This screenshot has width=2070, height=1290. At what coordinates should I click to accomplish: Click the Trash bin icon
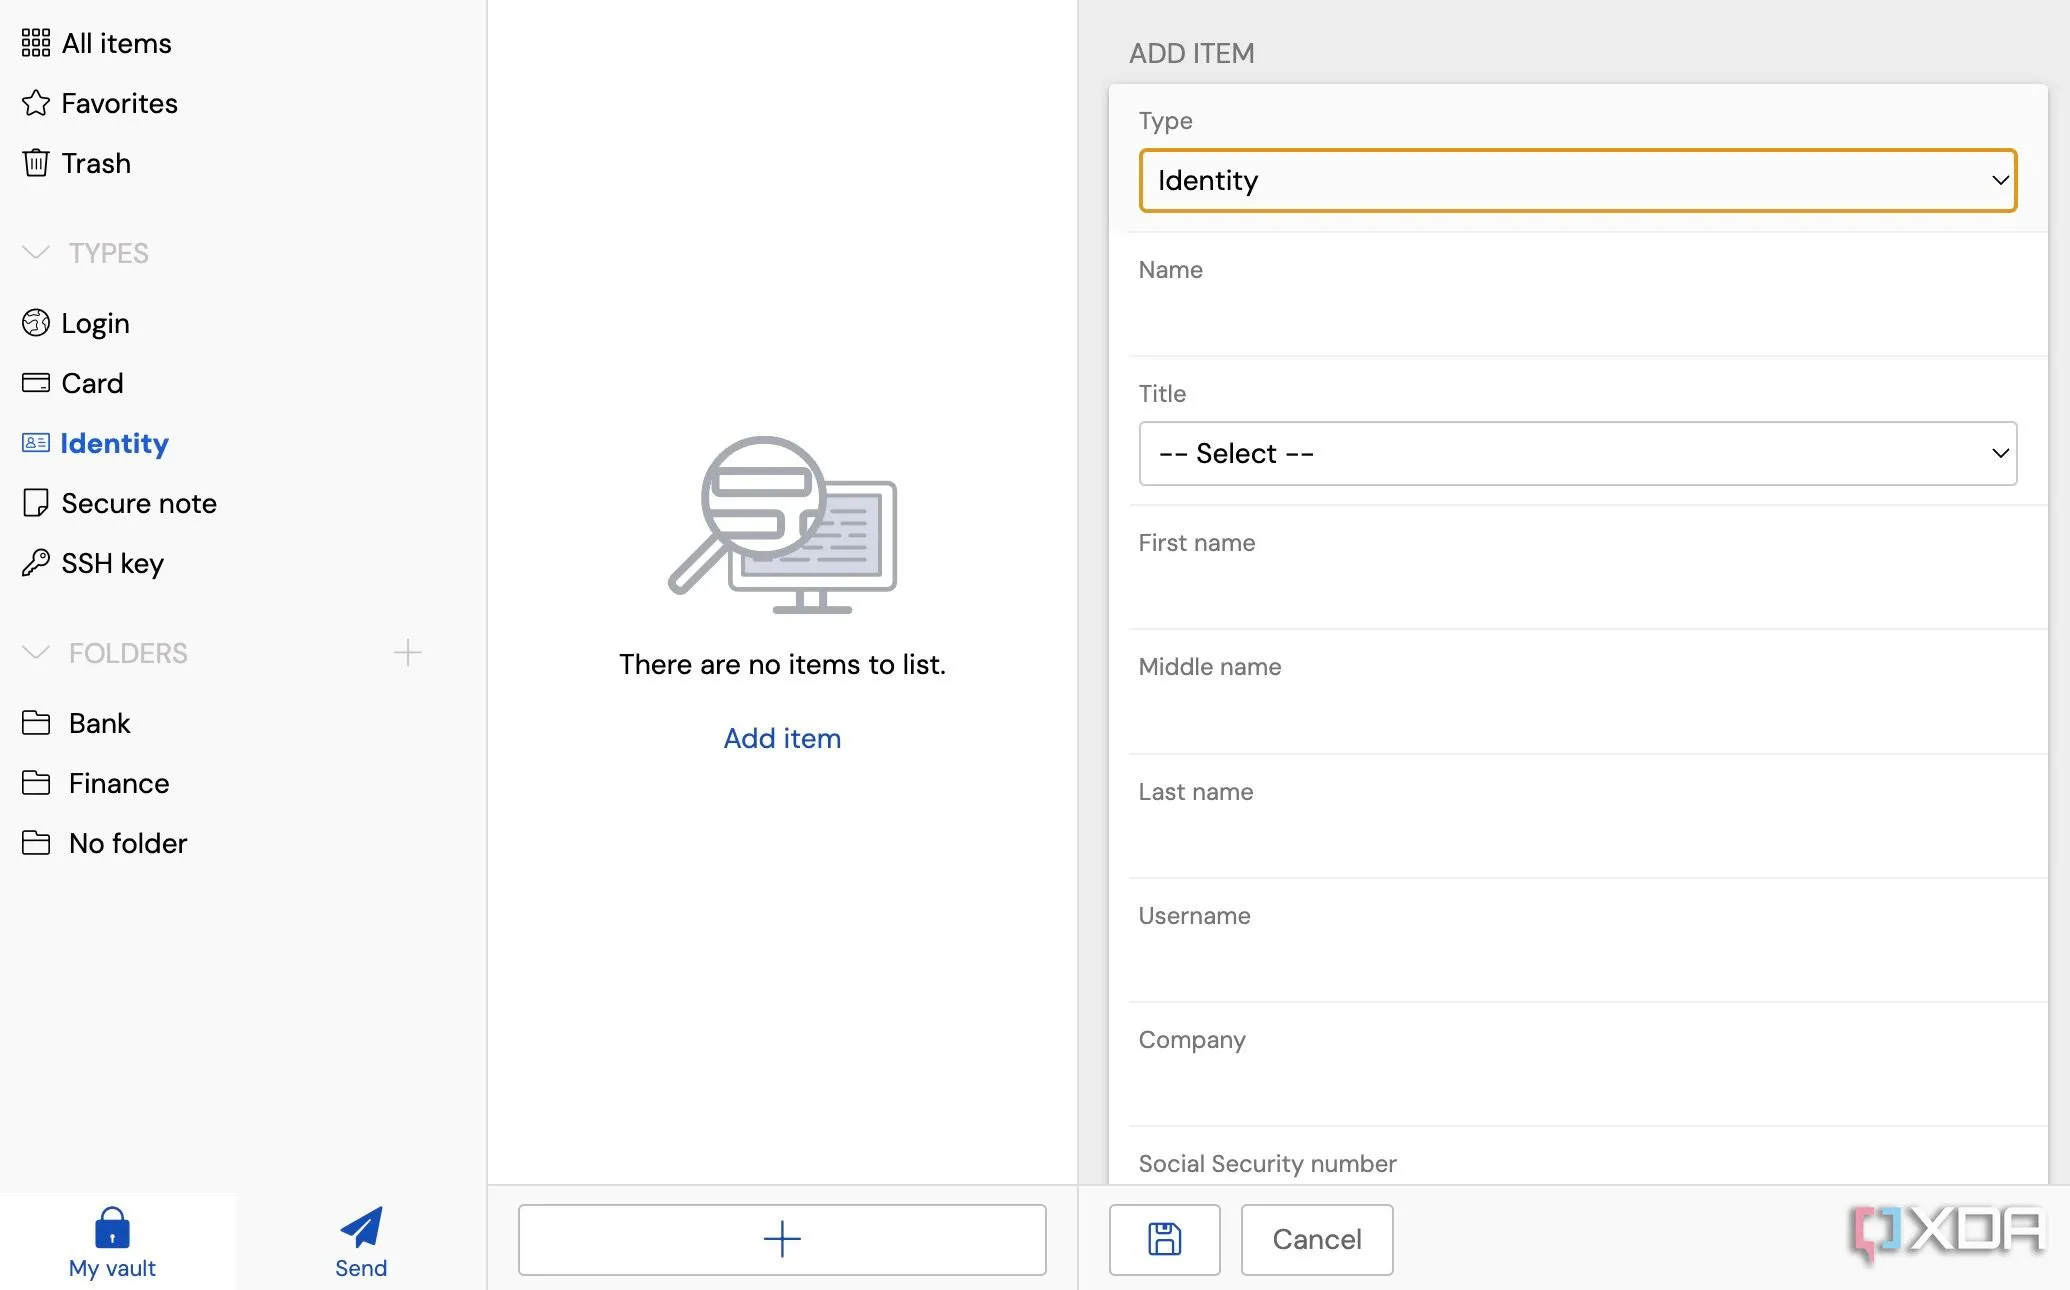36,163
